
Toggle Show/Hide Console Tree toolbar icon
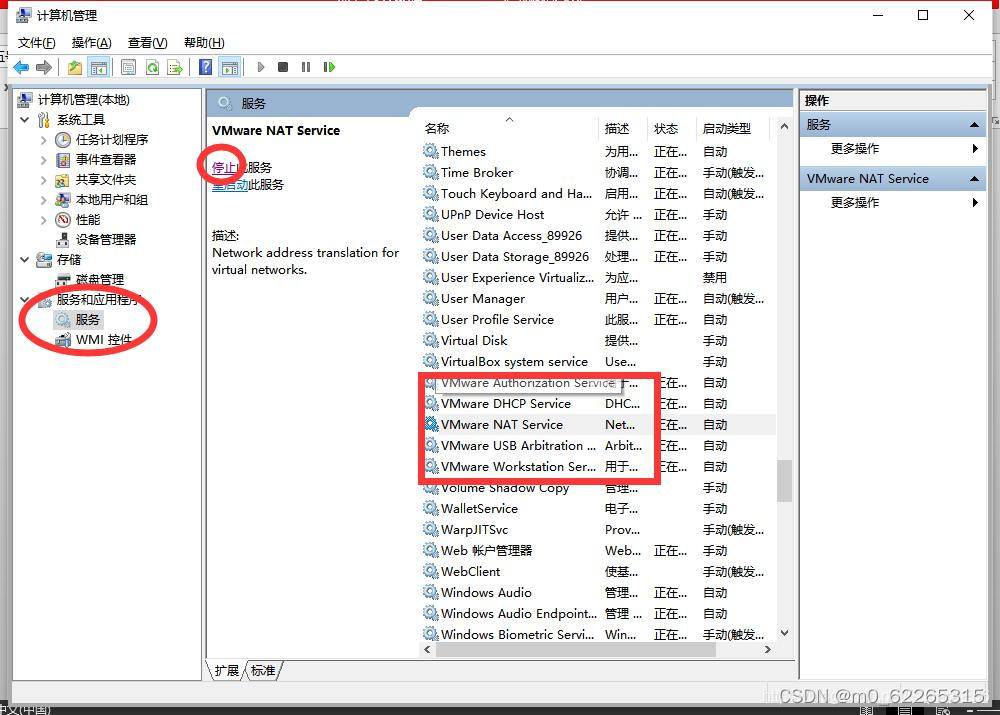[99, 67]
